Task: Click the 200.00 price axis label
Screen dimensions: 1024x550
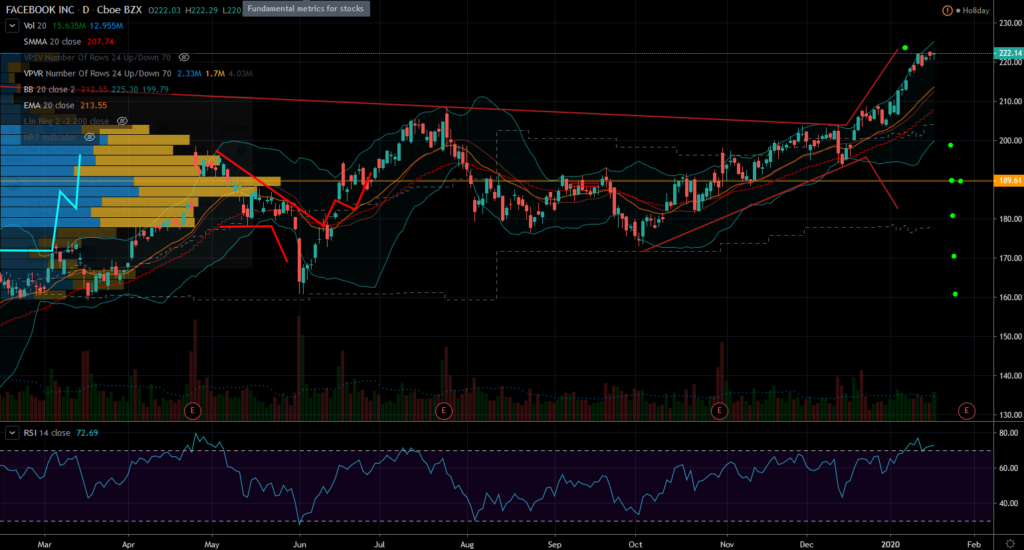Action: 1010,140
